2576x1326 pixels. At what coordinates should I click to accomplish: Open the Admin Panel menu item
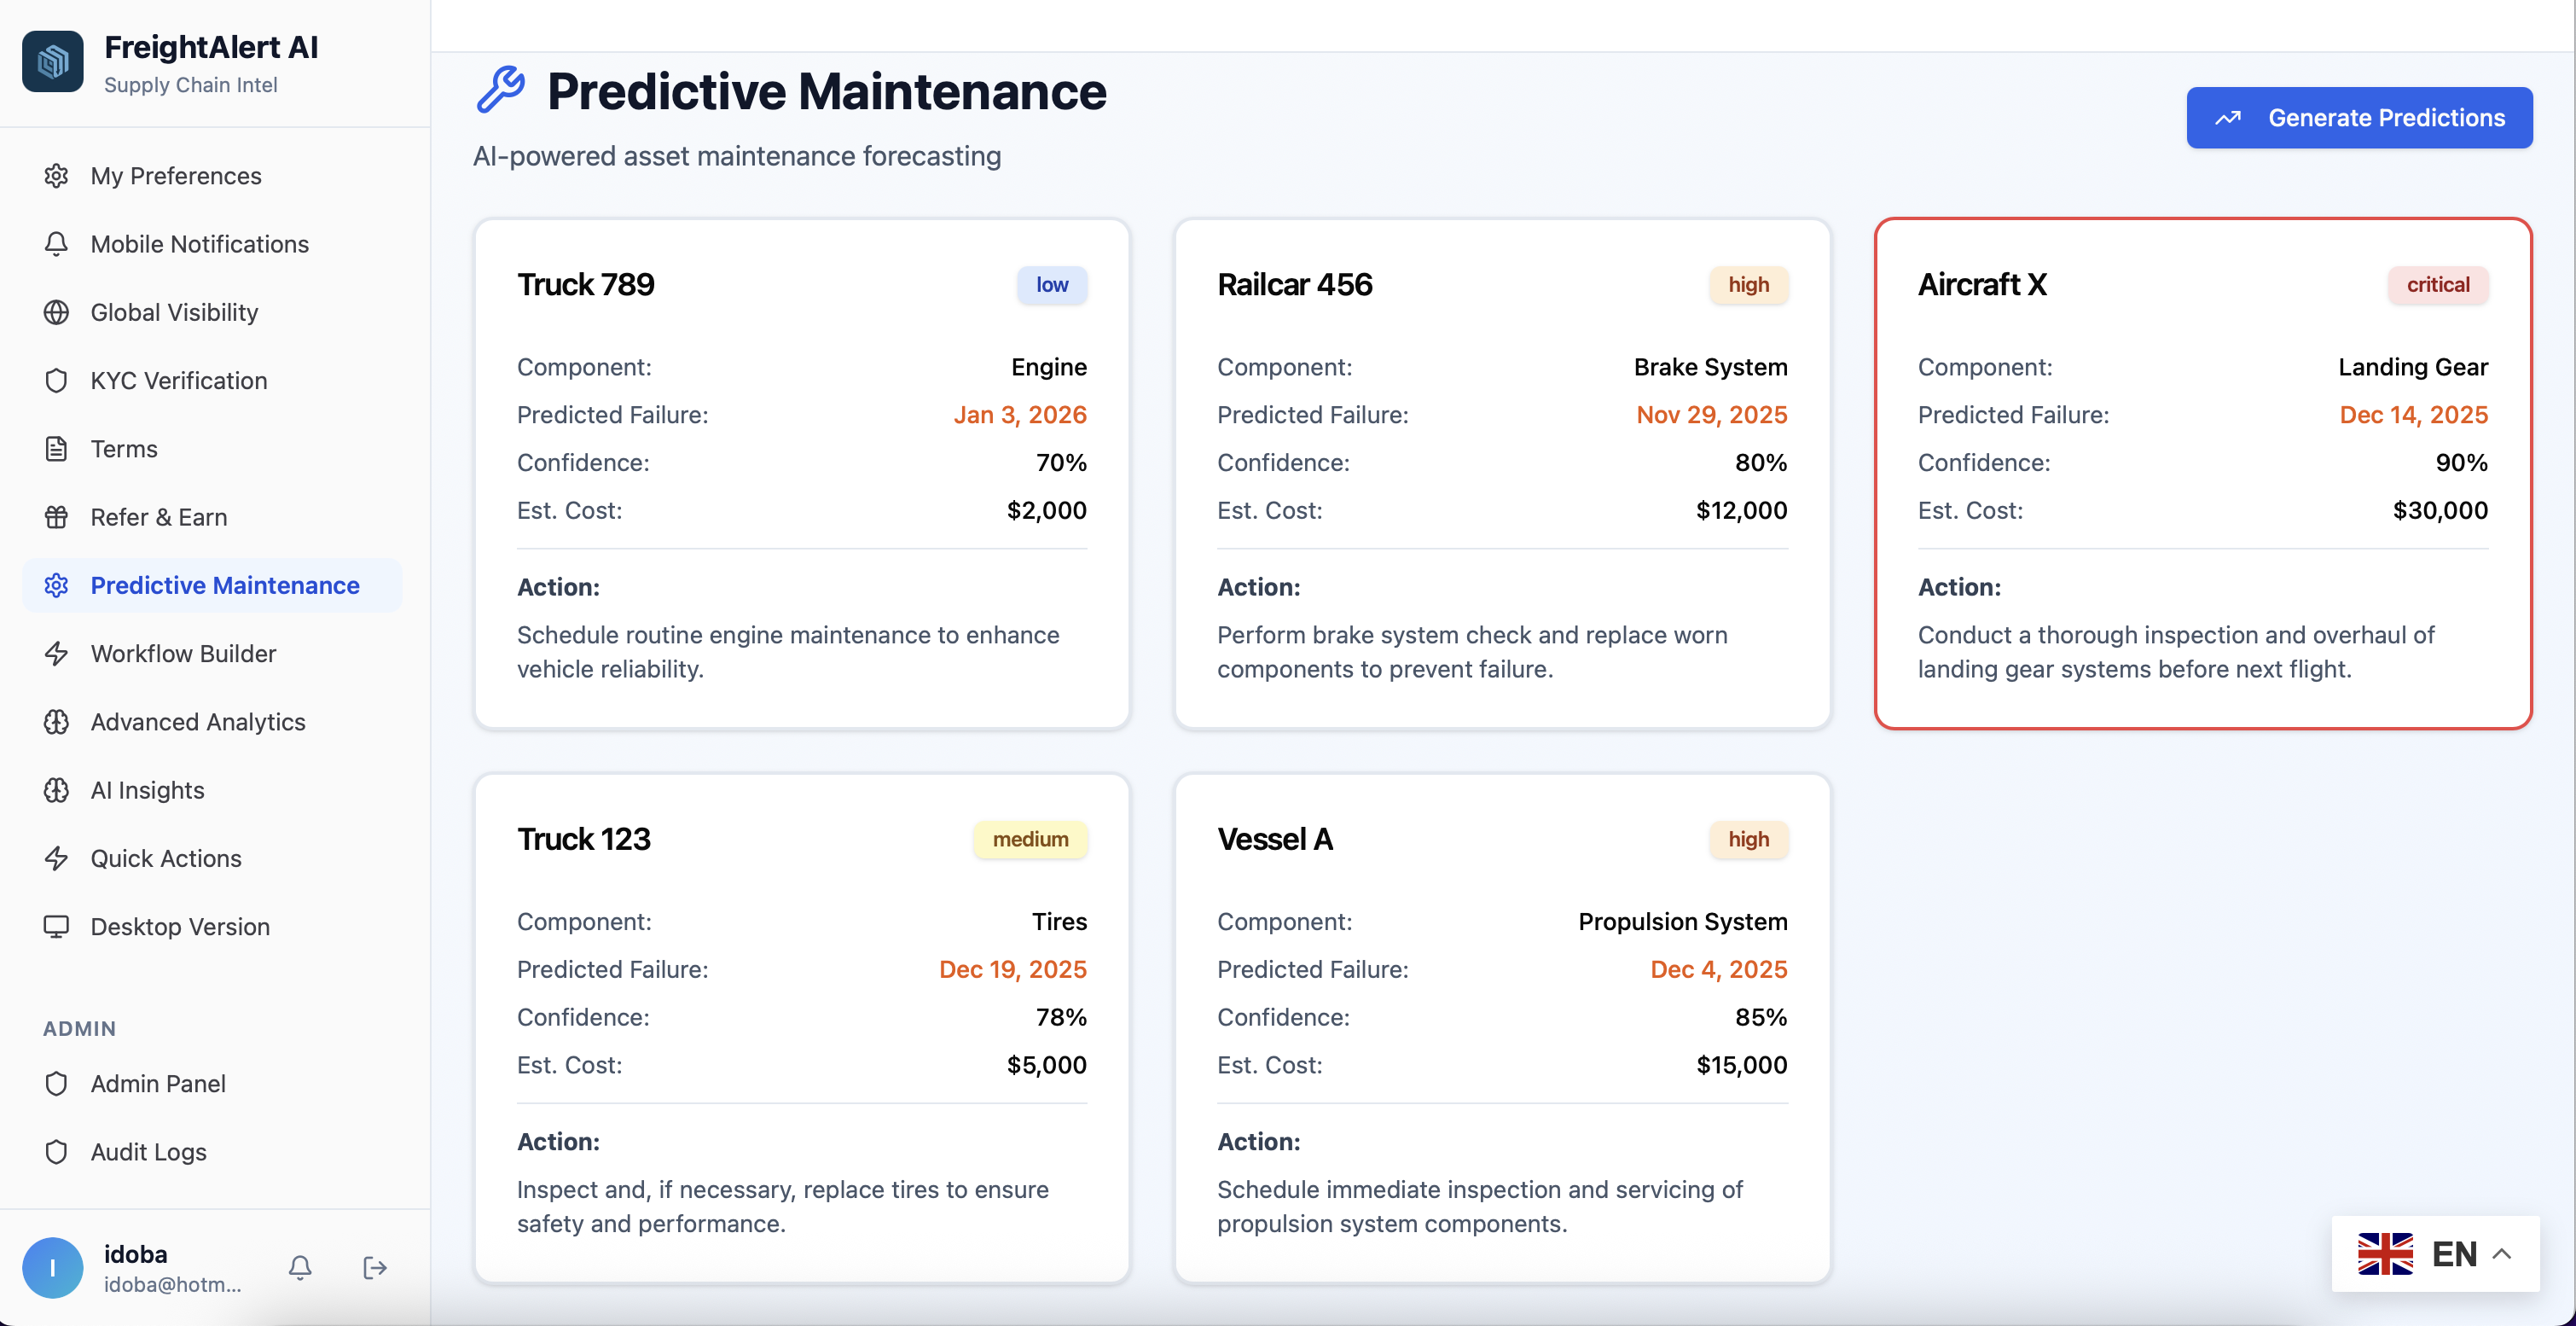click(x=158, y=1083)
